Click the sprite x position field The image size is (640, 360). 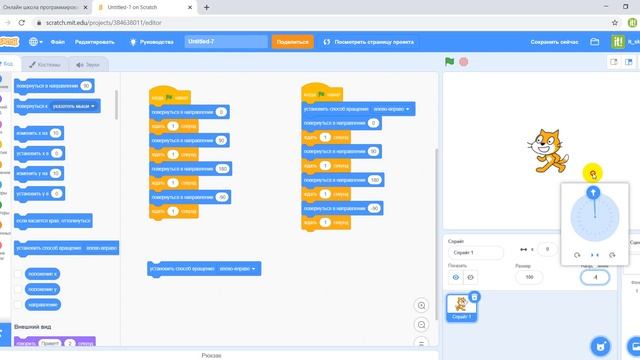[x=547, y=249]
